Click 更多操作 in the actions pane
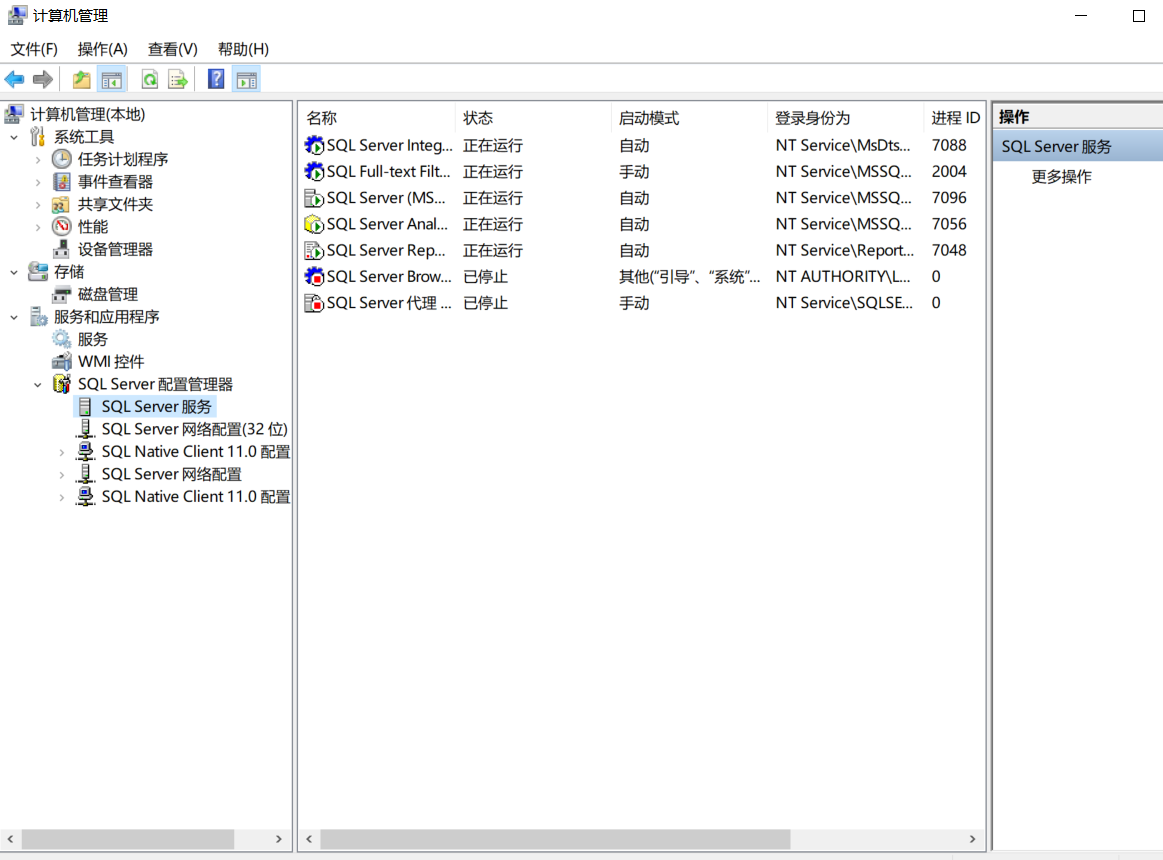 tap(1061, 177)
